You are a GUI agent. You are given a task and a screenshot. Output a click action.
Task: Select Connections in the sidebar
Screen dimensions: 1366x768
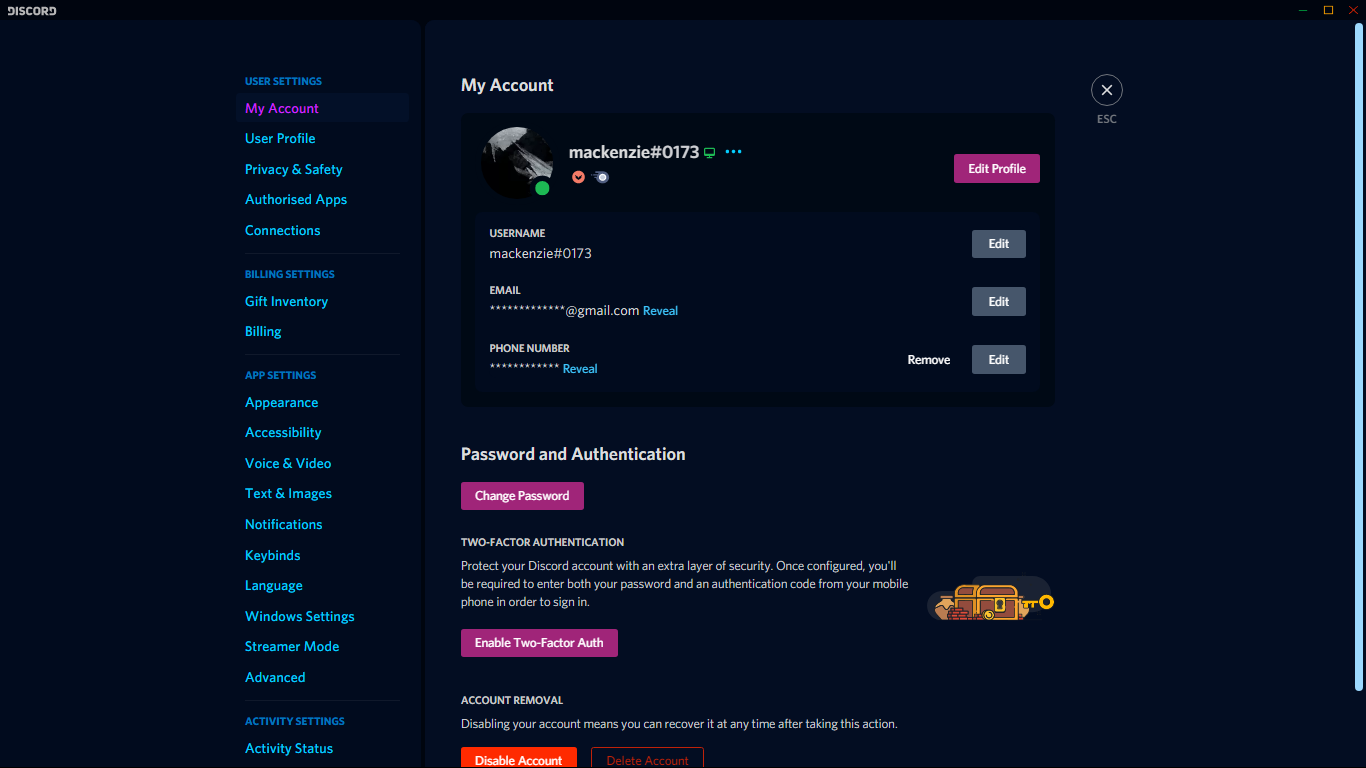pyautogui.click(x=323, y=230)
